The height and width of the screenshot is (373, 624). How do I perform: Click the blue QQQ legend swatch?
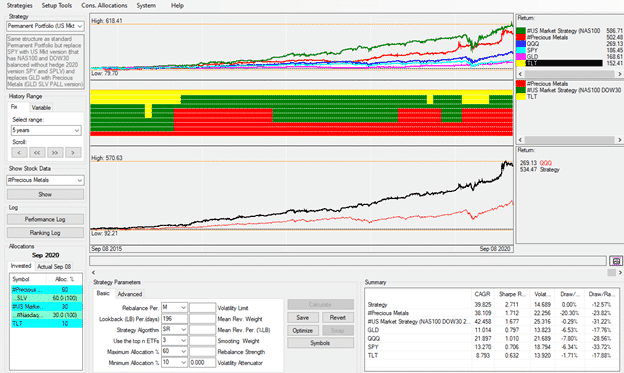click(x=521, y=44)
